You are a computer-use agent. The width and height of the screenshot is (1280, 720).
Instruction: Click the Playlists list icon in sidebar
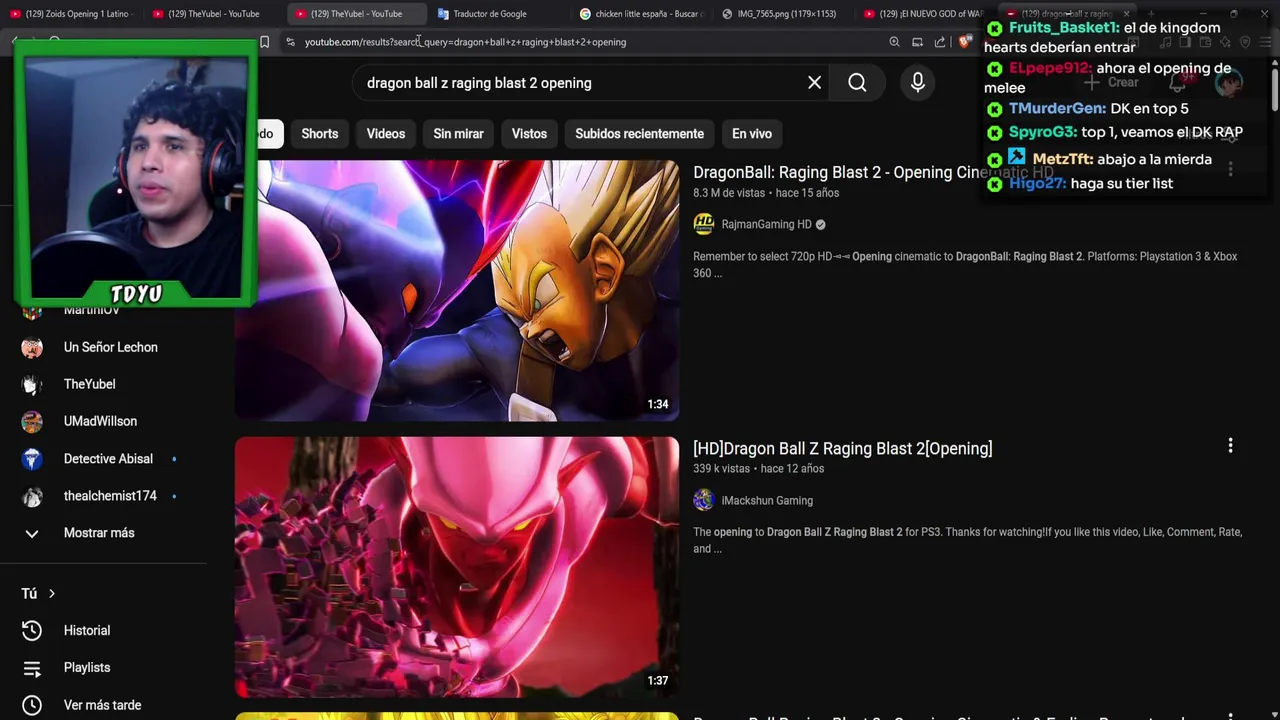coord(32,668)
